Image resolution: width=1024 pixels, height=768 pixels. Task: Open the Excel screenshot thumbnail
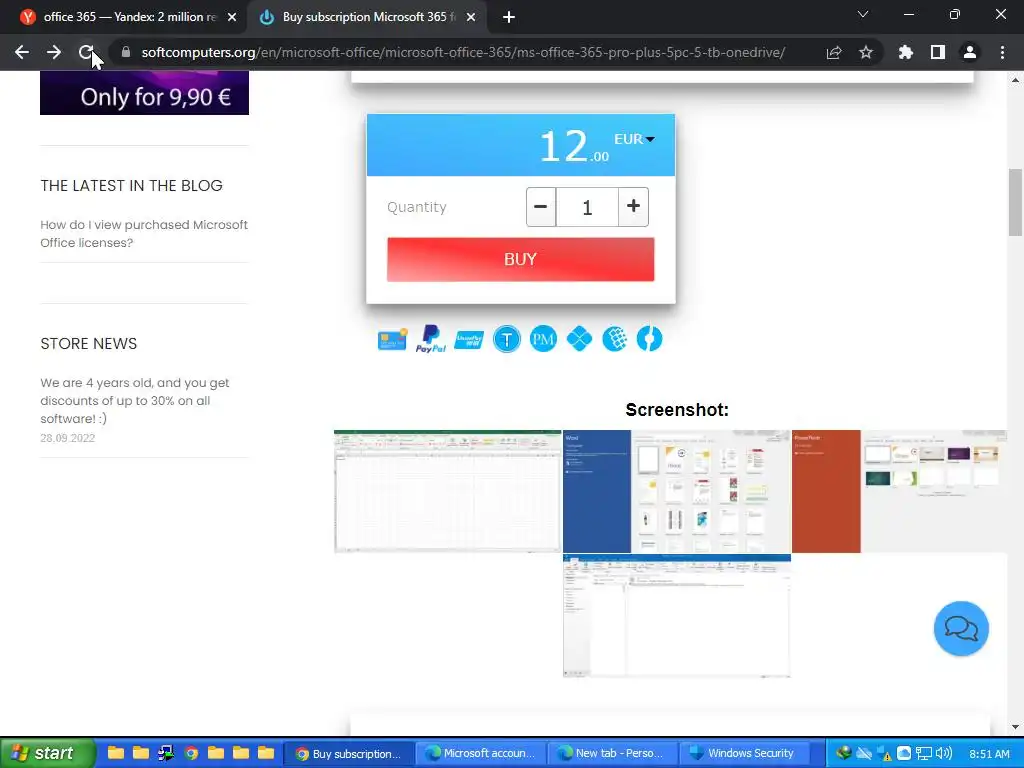(x=447, y=491)
